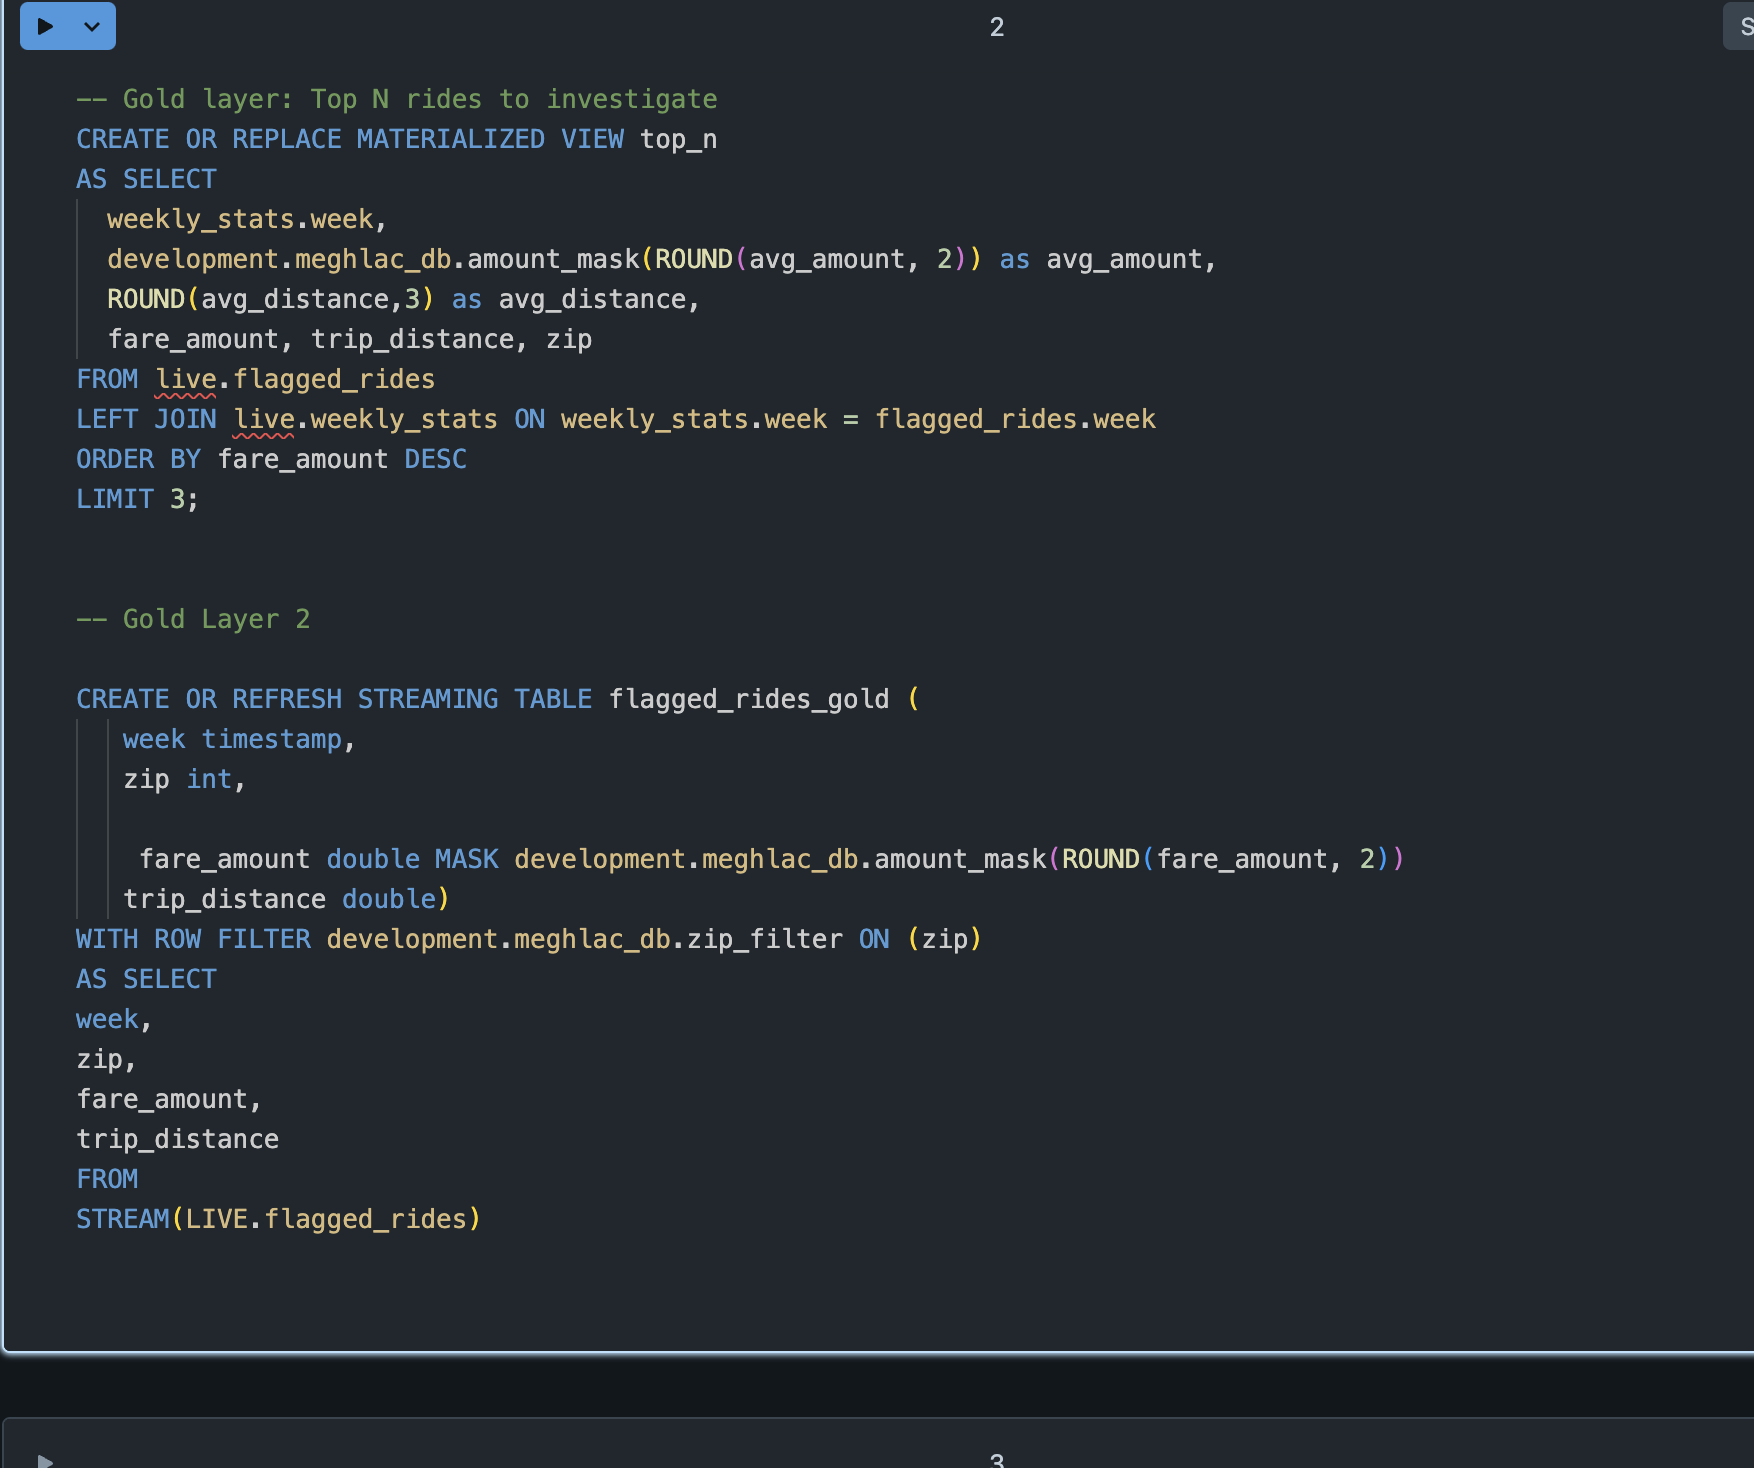Viewport: 1754px width, 1468px height.
Task: Click the run icon of cell 3
Action: click(45, 1459)
